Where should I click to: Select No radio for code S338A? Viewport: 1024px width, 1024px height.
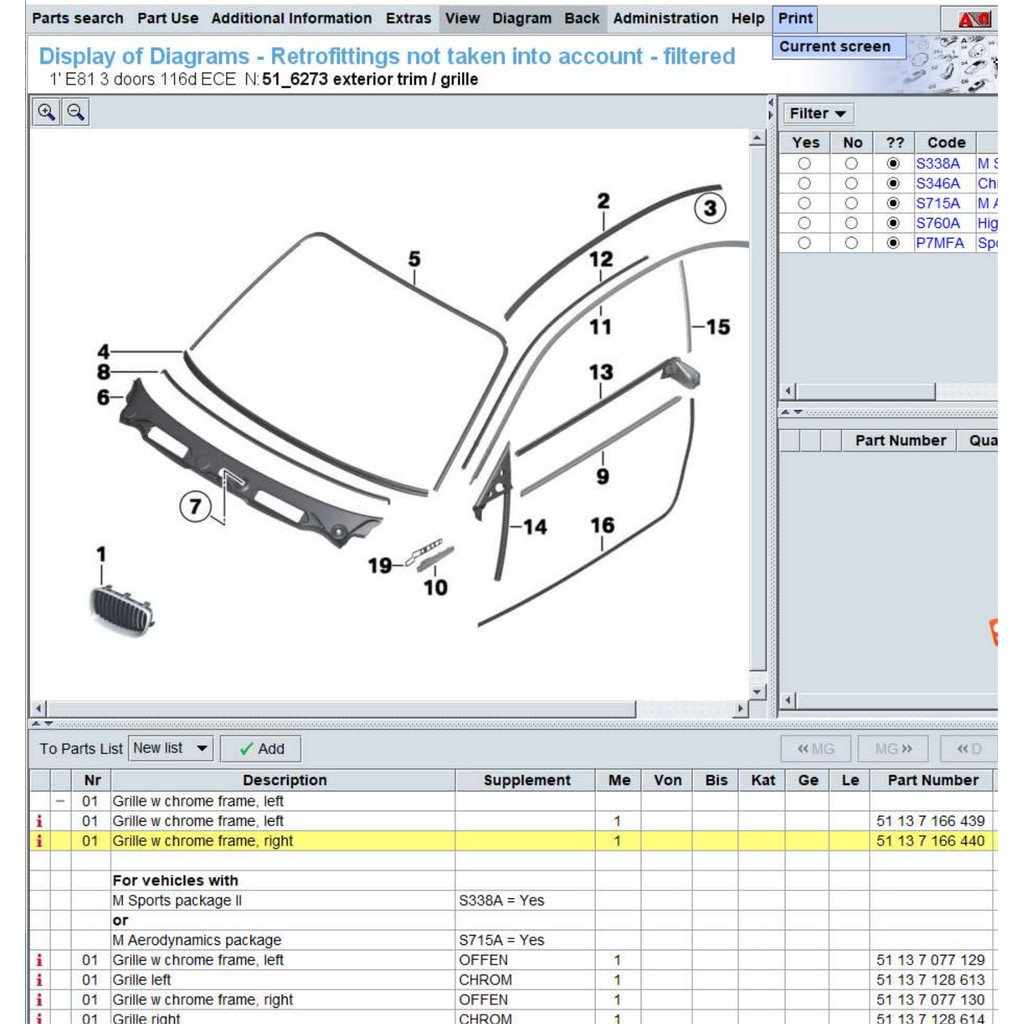pyautogui.click(x=851, y=164)
